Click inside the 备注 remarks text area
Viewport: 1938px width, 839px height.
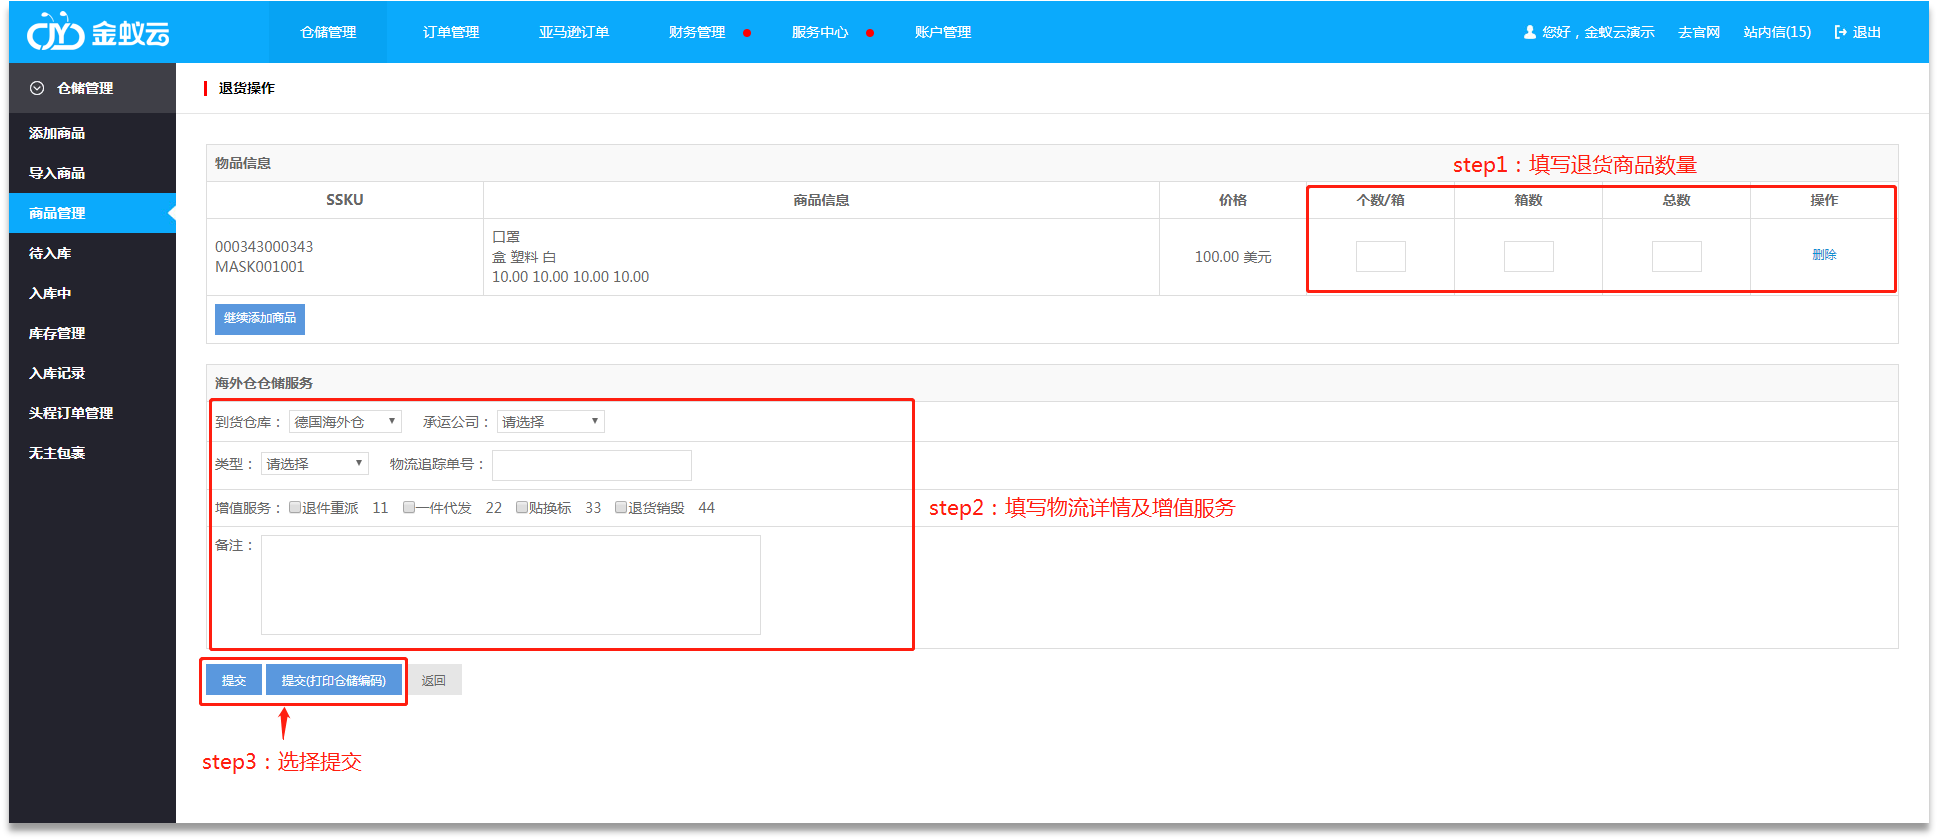click(x=510, y=585)
